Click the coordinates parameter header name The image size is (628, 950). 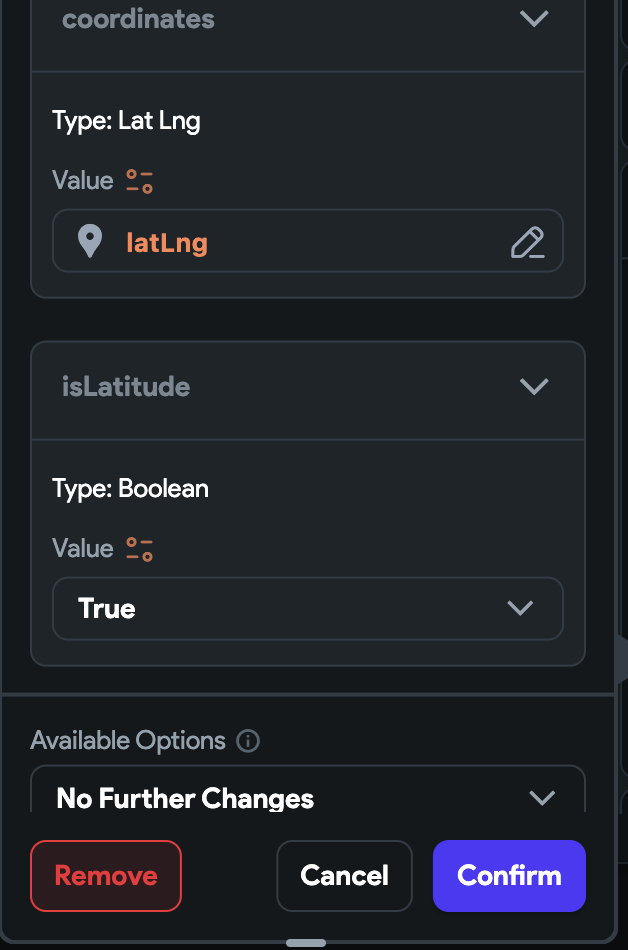(x=138, y=19)
